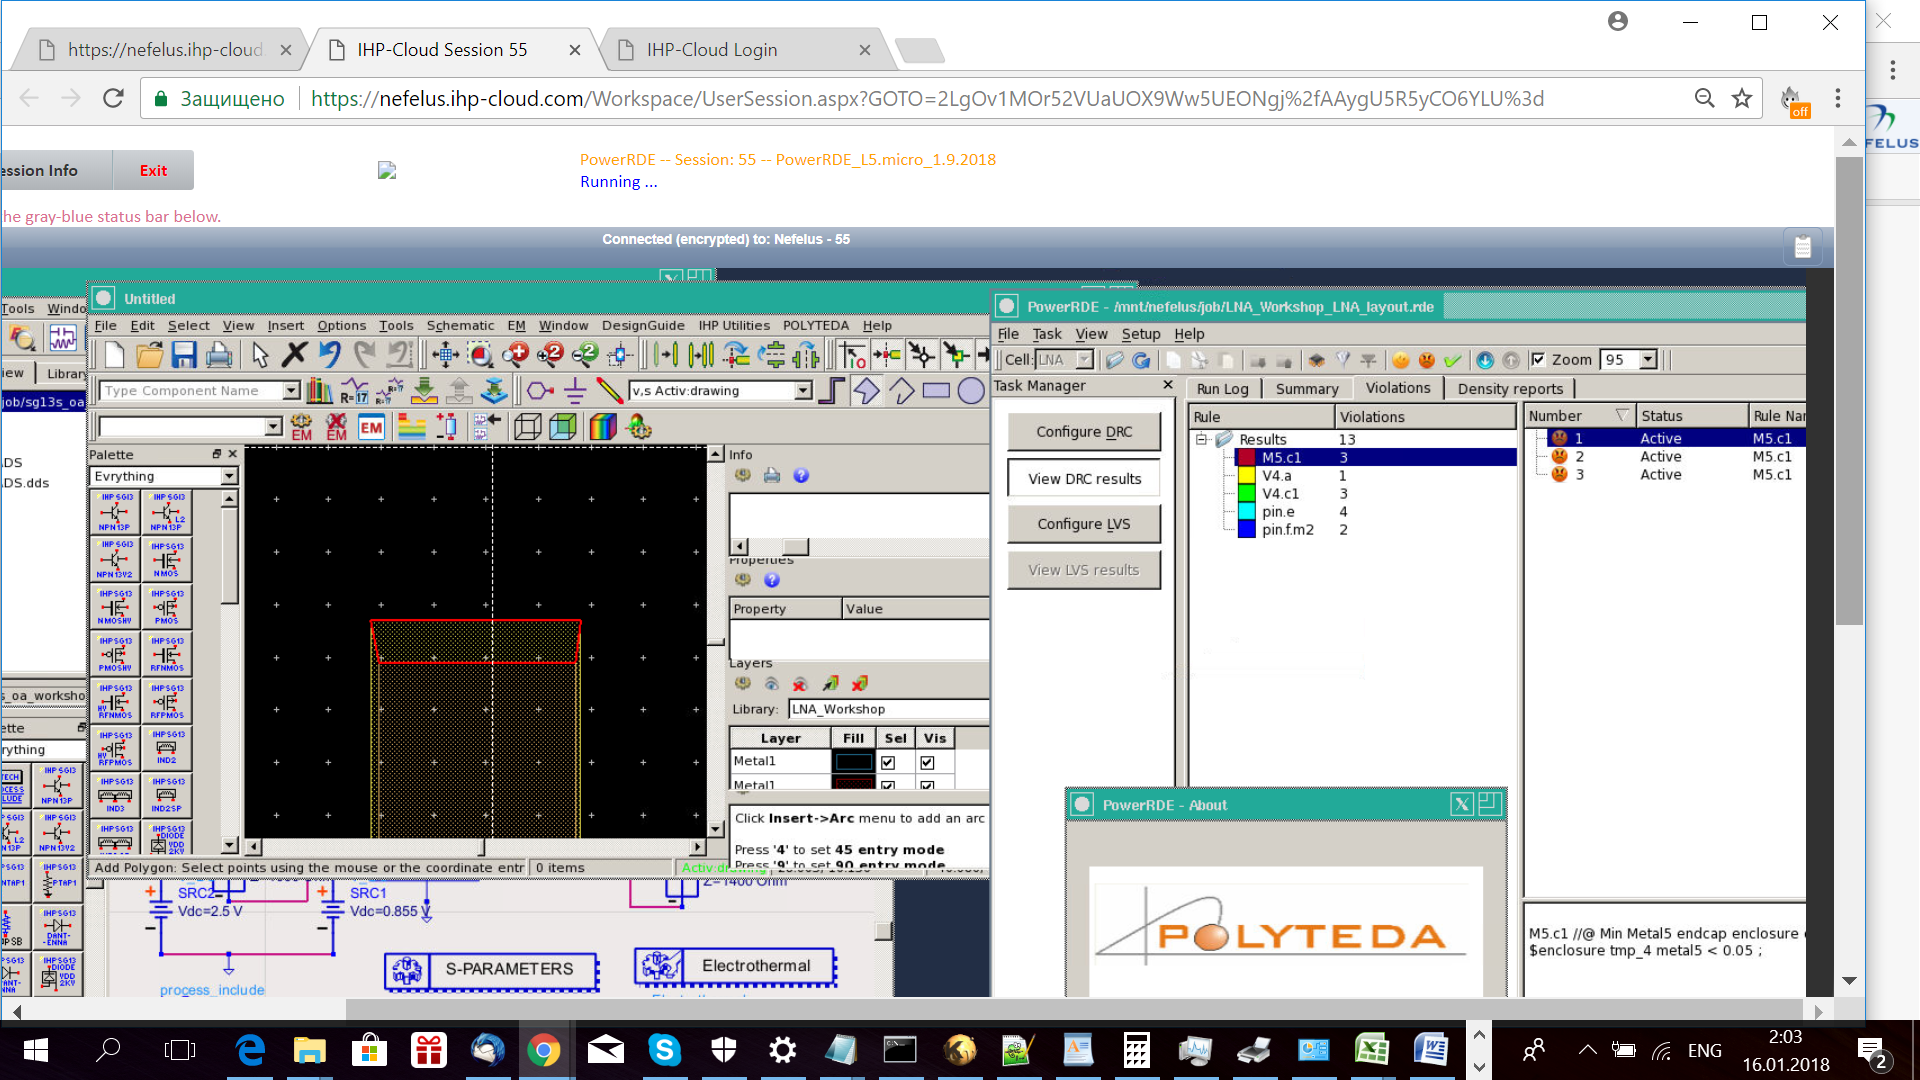The height and width of the screenshot is (1080, 1920).
Task: Click the Configure DRC button
Action: (1084, 432)
